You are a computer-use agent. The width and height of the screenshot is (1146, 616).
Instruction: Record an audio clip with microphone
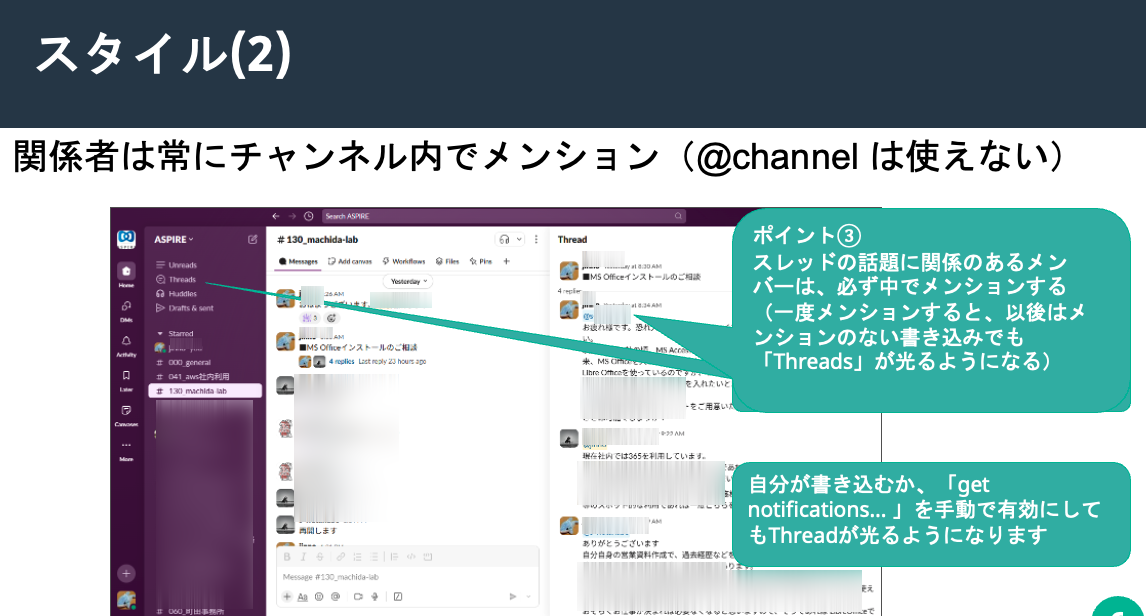tap(374, 596)
